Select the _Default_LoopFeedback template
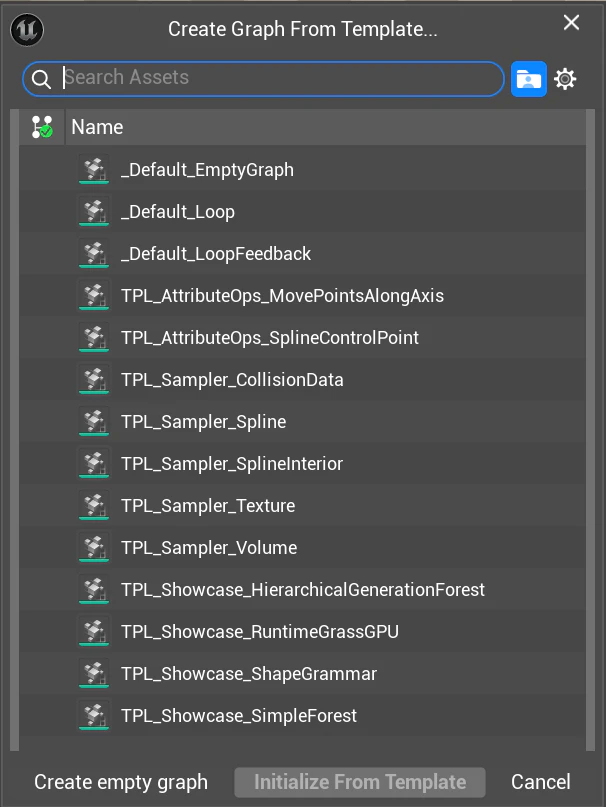This screenshot has width=606, height=807. point(302,254)
